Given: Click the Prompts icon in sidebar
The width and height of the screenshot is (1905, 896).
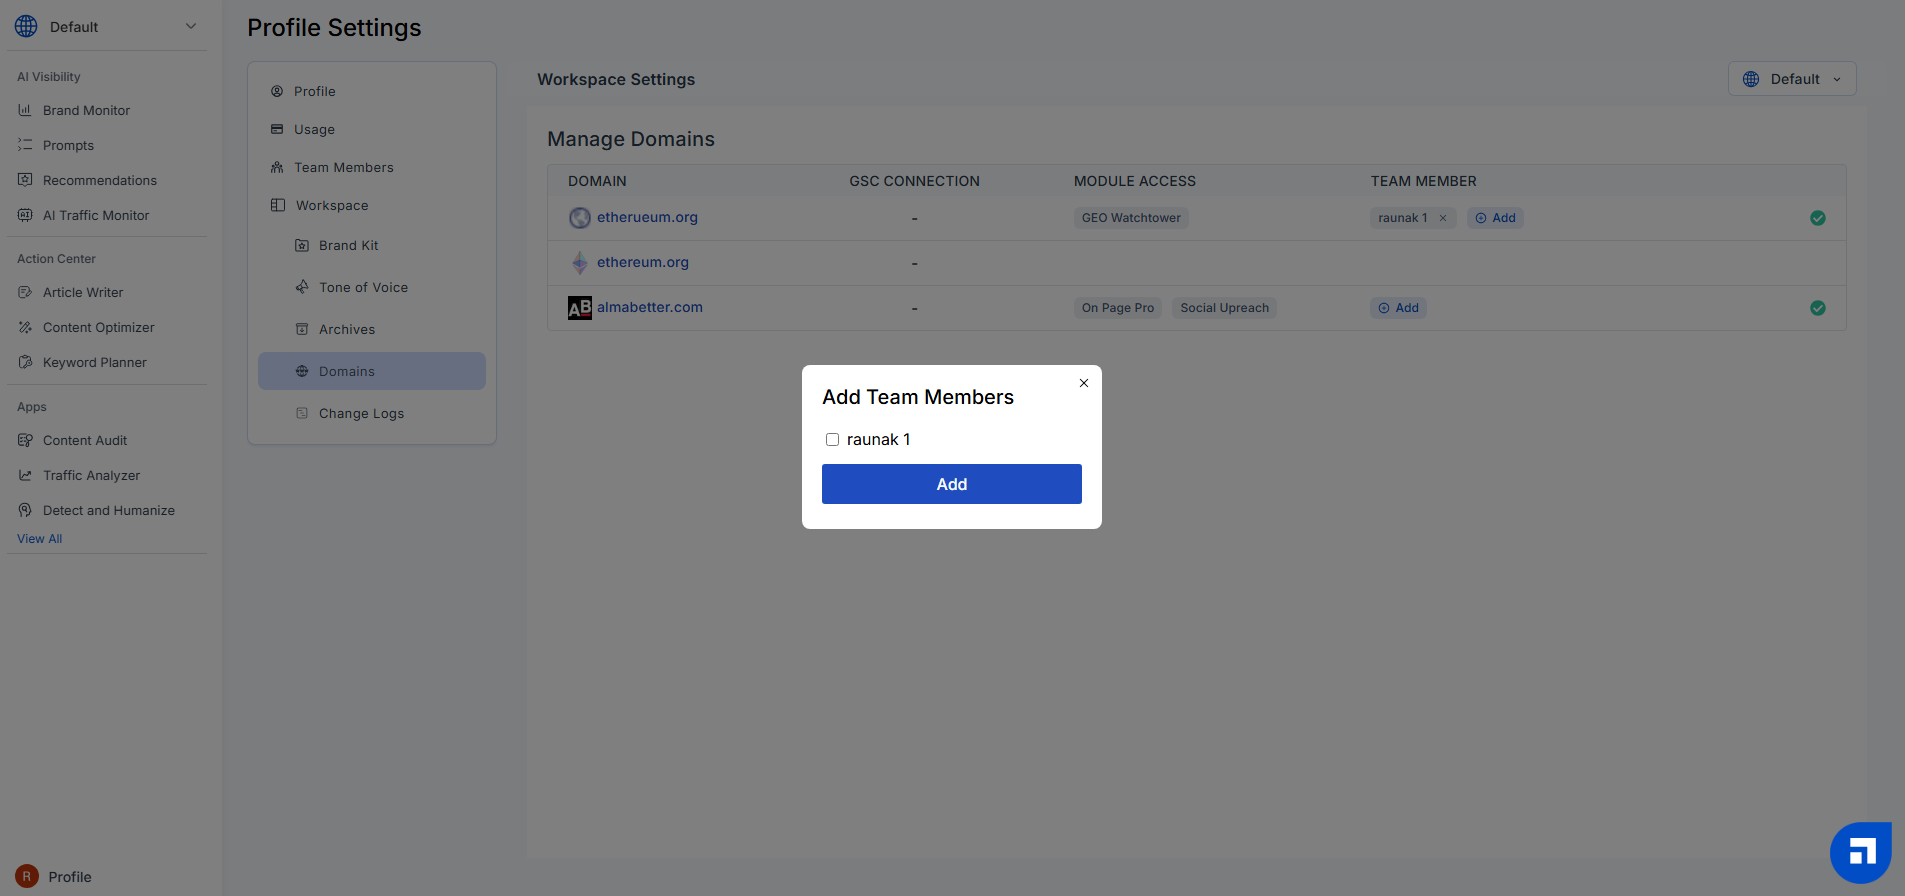Looking at the screenshot, I should [25, 146].
